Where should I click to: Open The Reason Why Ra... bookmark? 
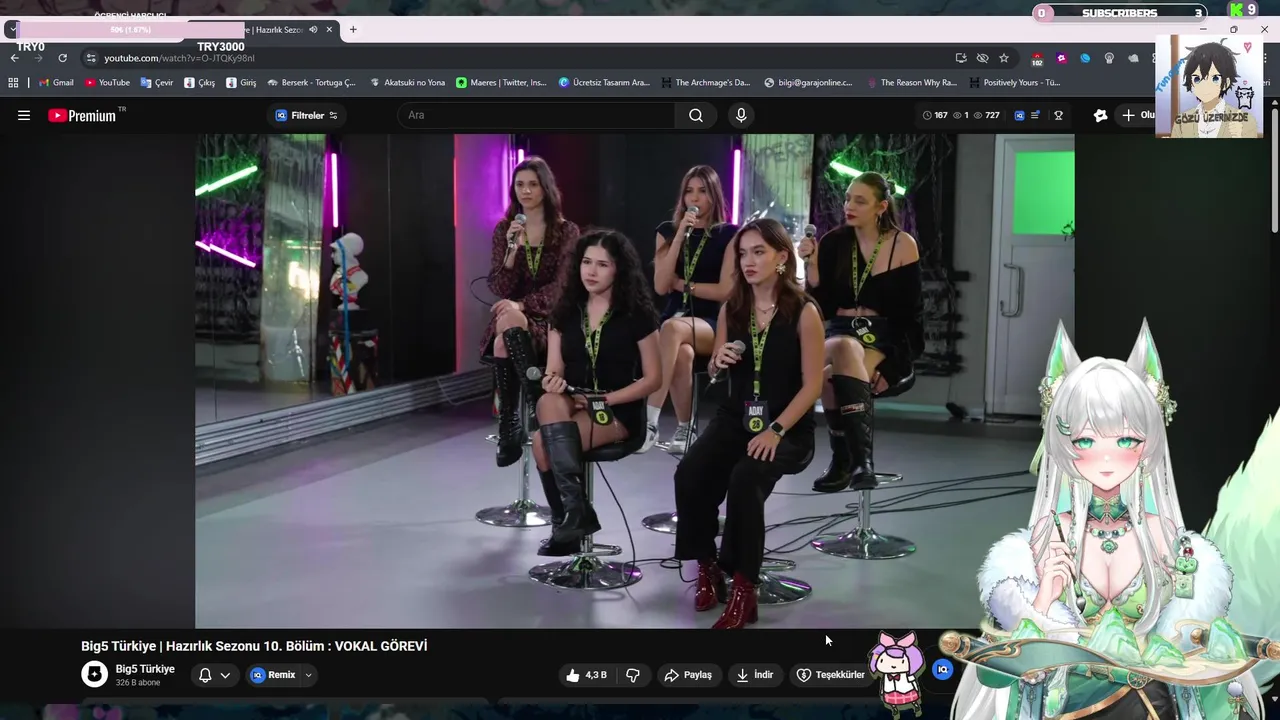click(912, 83)
